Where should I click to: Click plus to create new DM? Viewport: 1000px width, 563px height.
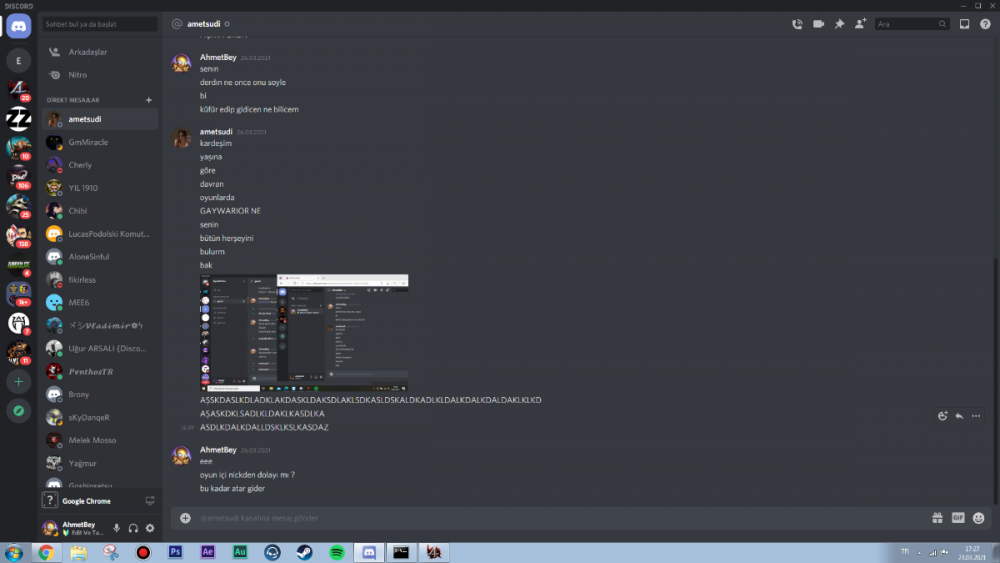click(x=149, y=100)
